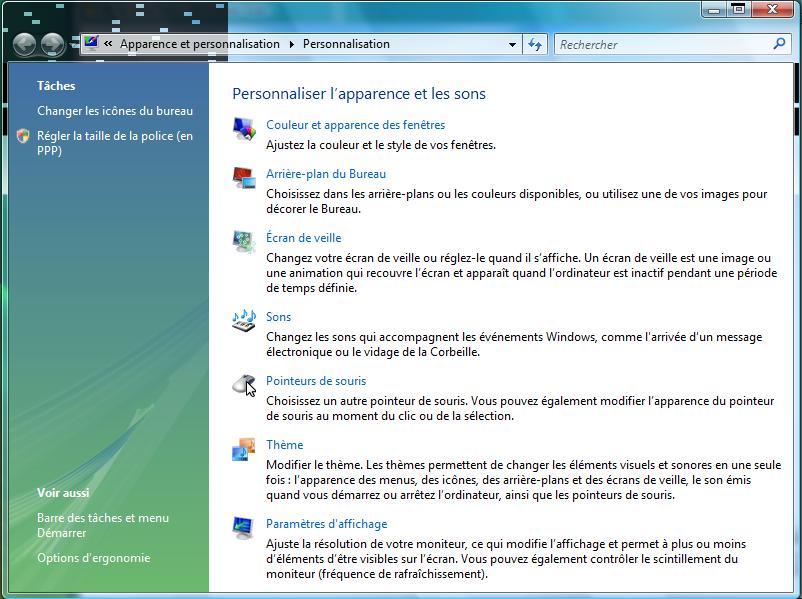Maximize the Personnalisation window

(x=739, y=10)
